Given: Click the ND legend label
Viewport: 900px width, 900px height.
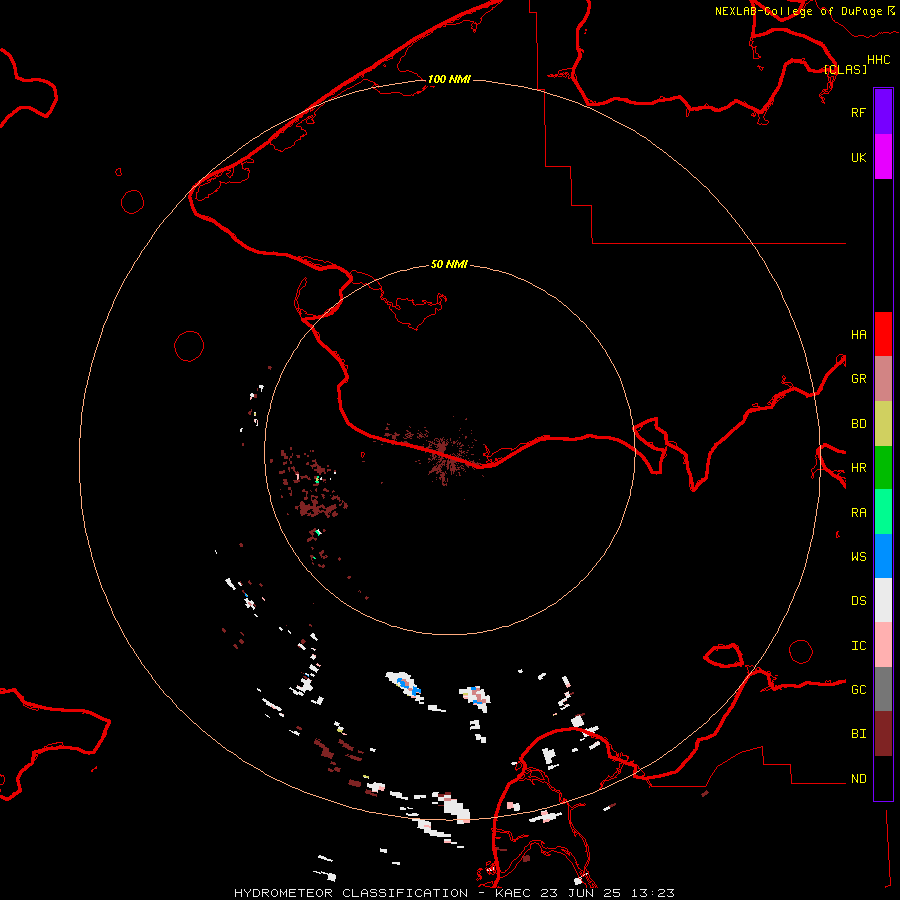Looking at the screenshot, I should tap(858, 779).
